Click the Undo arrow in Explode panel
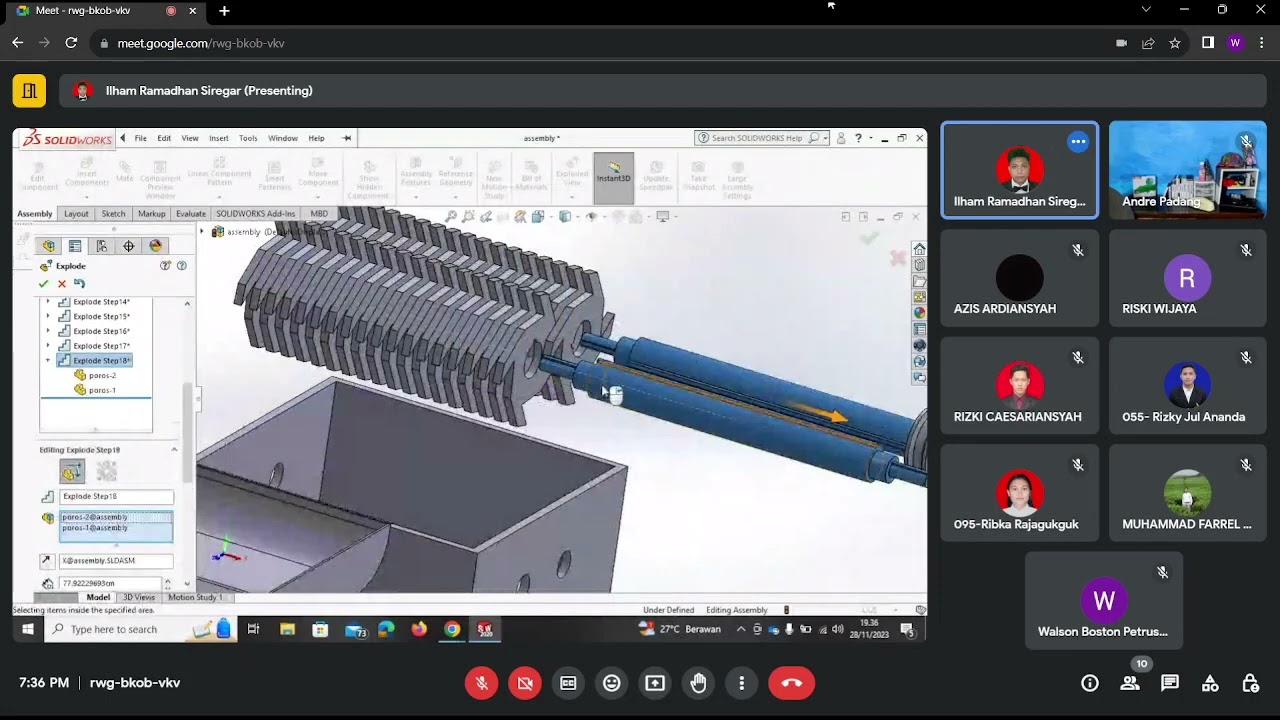 tap(79, 283)
